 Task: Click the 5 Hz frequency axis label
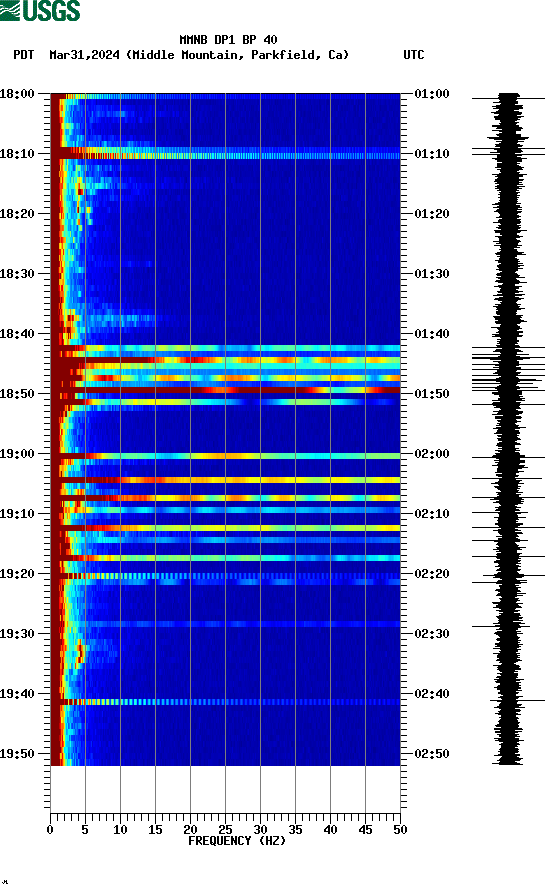coord(85,830)
